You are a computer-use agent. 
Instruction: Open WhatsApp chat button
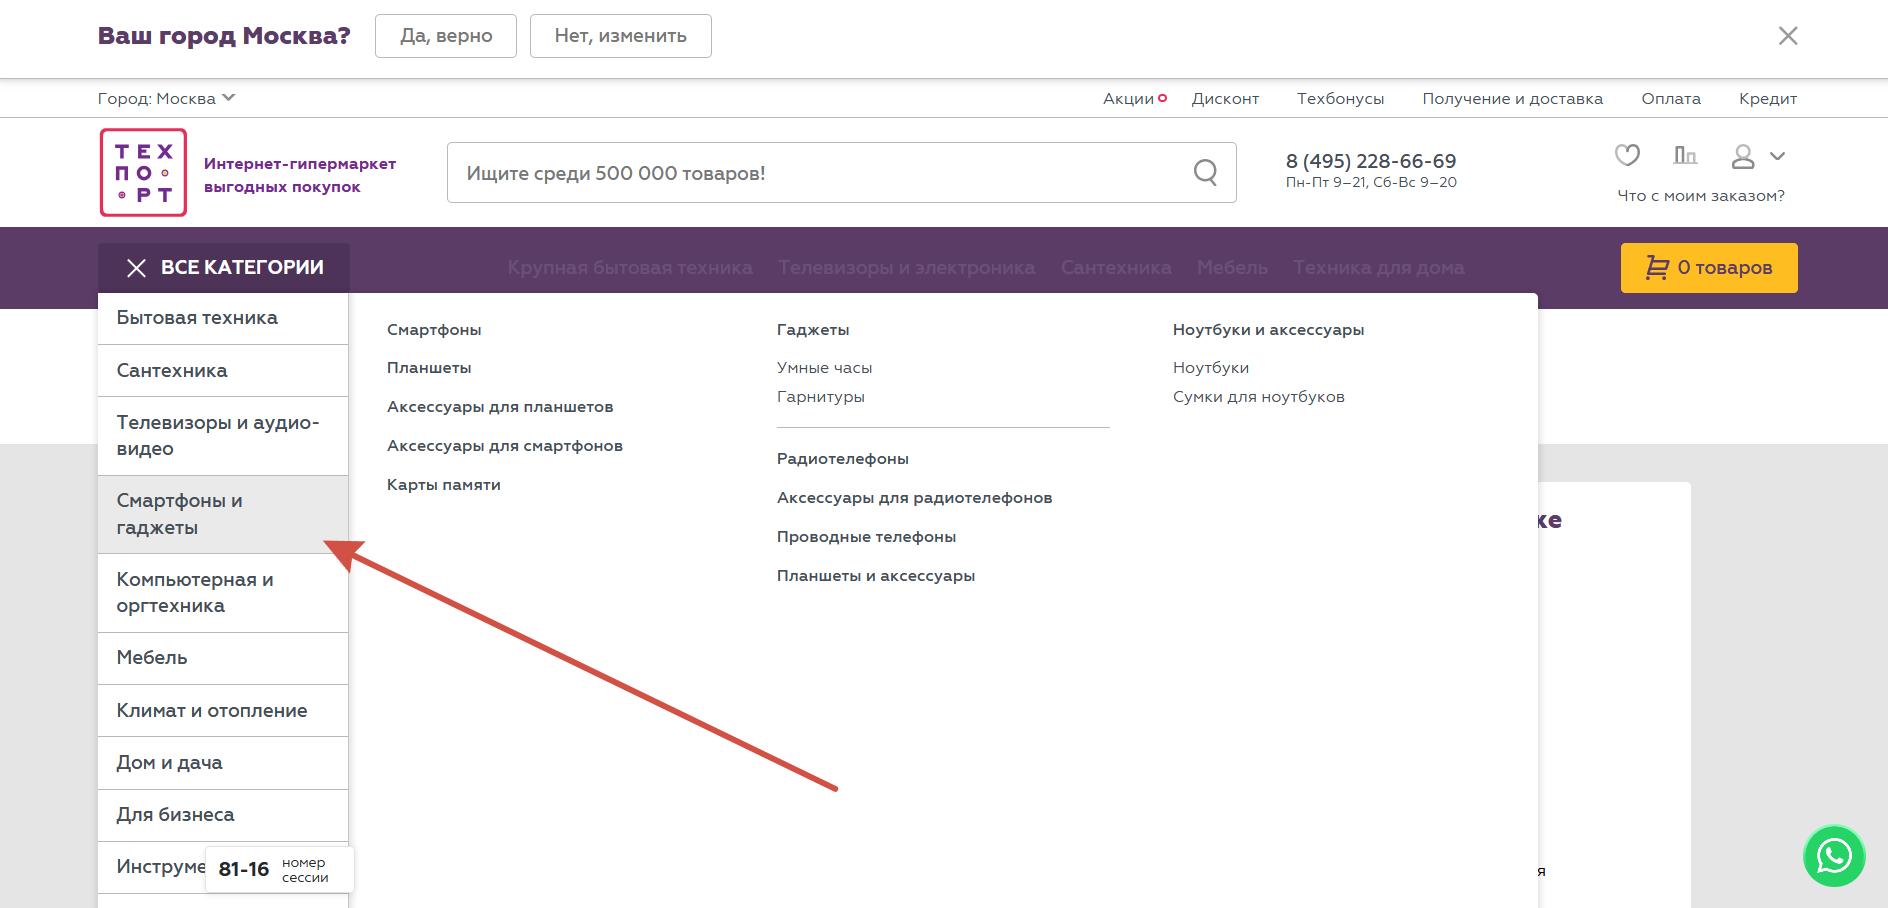[x=1834, y=856]
